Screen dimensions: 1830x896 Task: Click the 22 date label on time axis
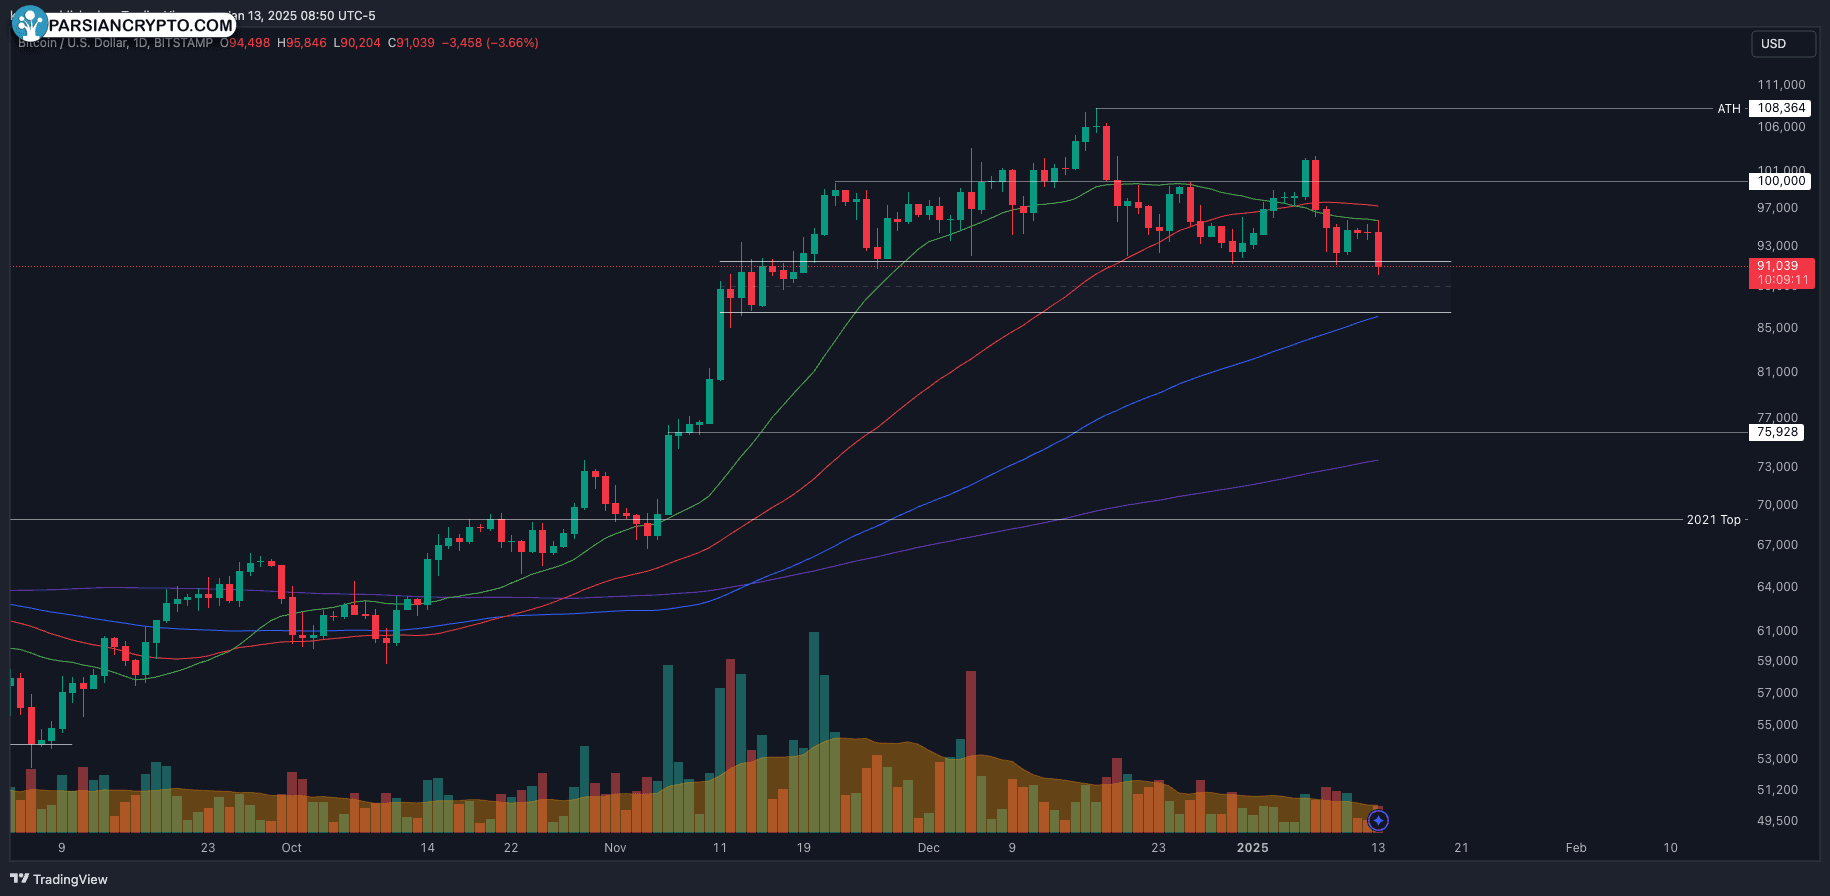click(511, 848)
